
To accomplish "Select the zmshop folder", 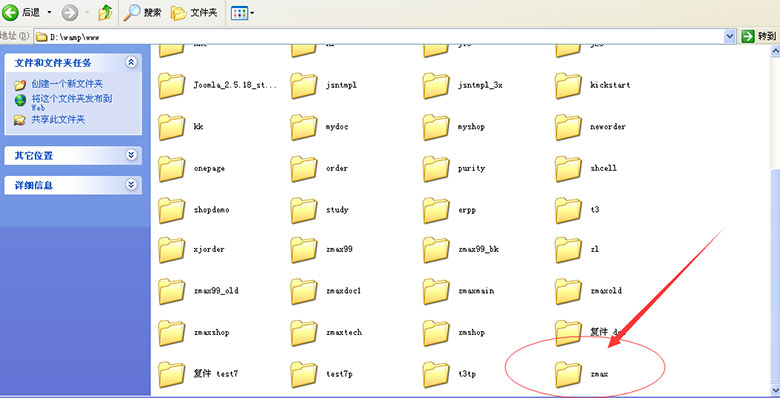I will [x=453, y=333].
